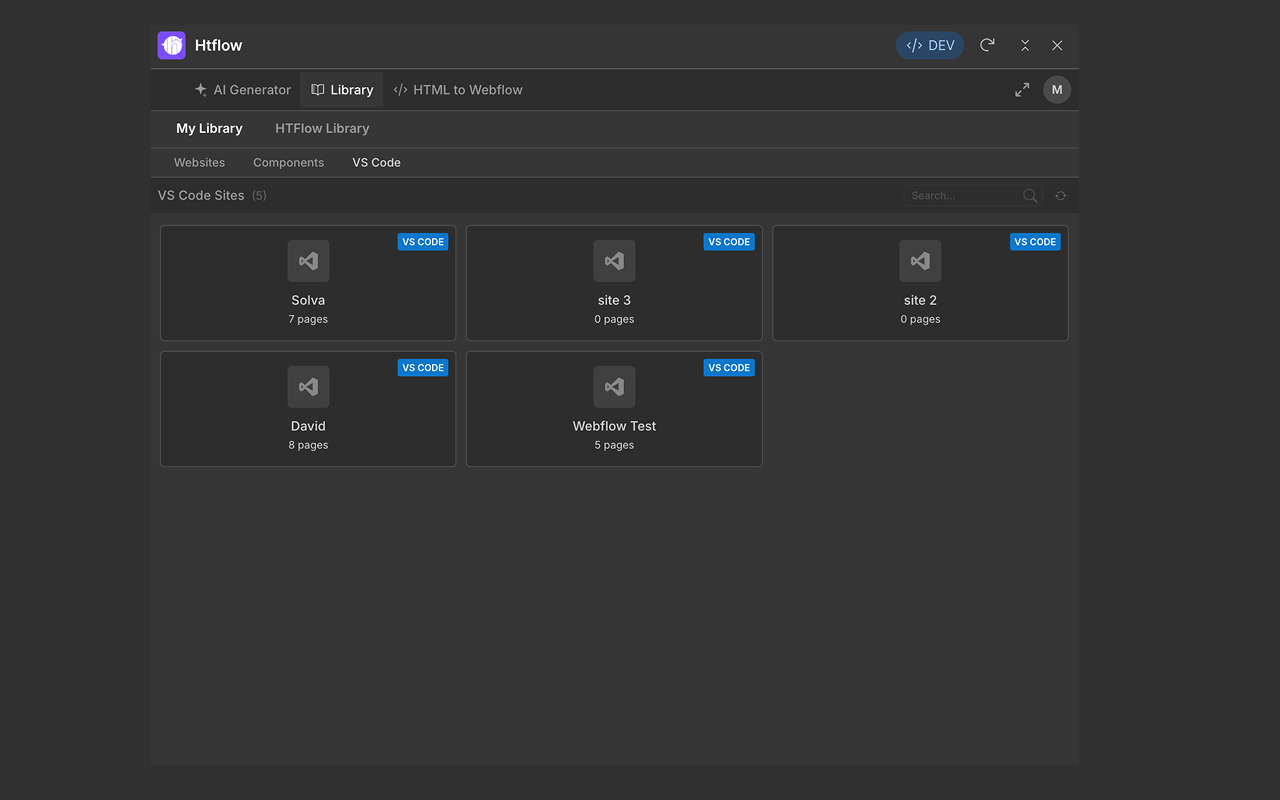Click the VS CODE badge on Solva card
Image resolution: width=1280 pixels, height=800 pixels.
tap(423, 242)
